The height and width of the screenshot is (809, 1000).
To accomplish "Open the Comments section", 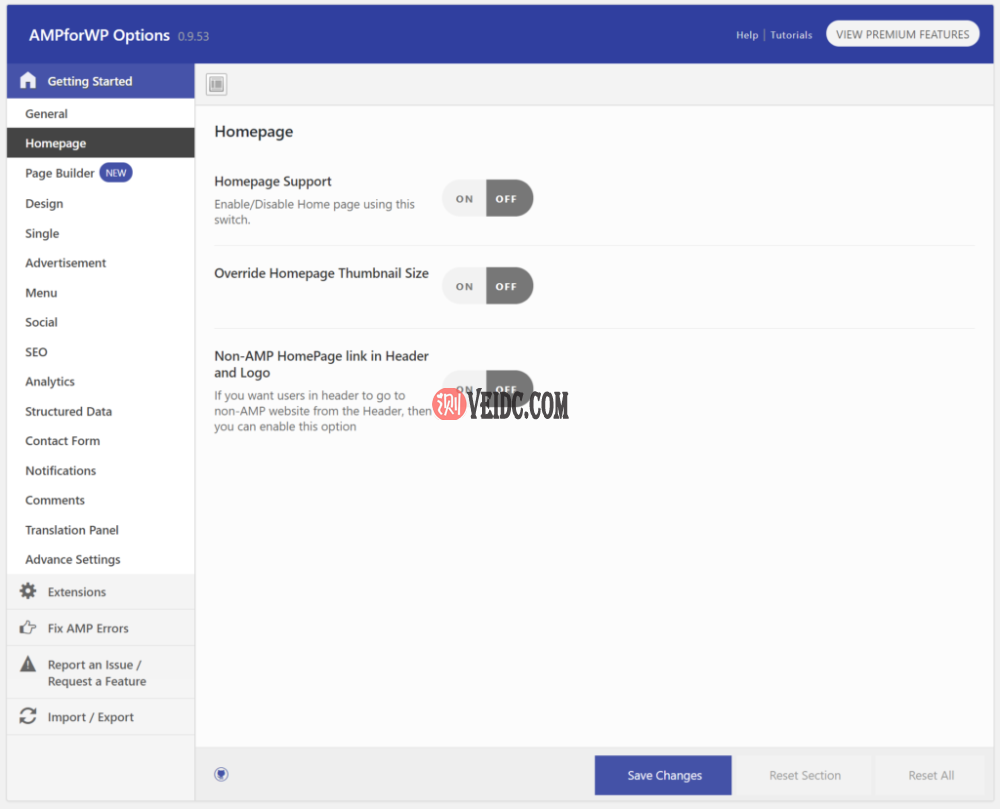I will pos(101,500).
